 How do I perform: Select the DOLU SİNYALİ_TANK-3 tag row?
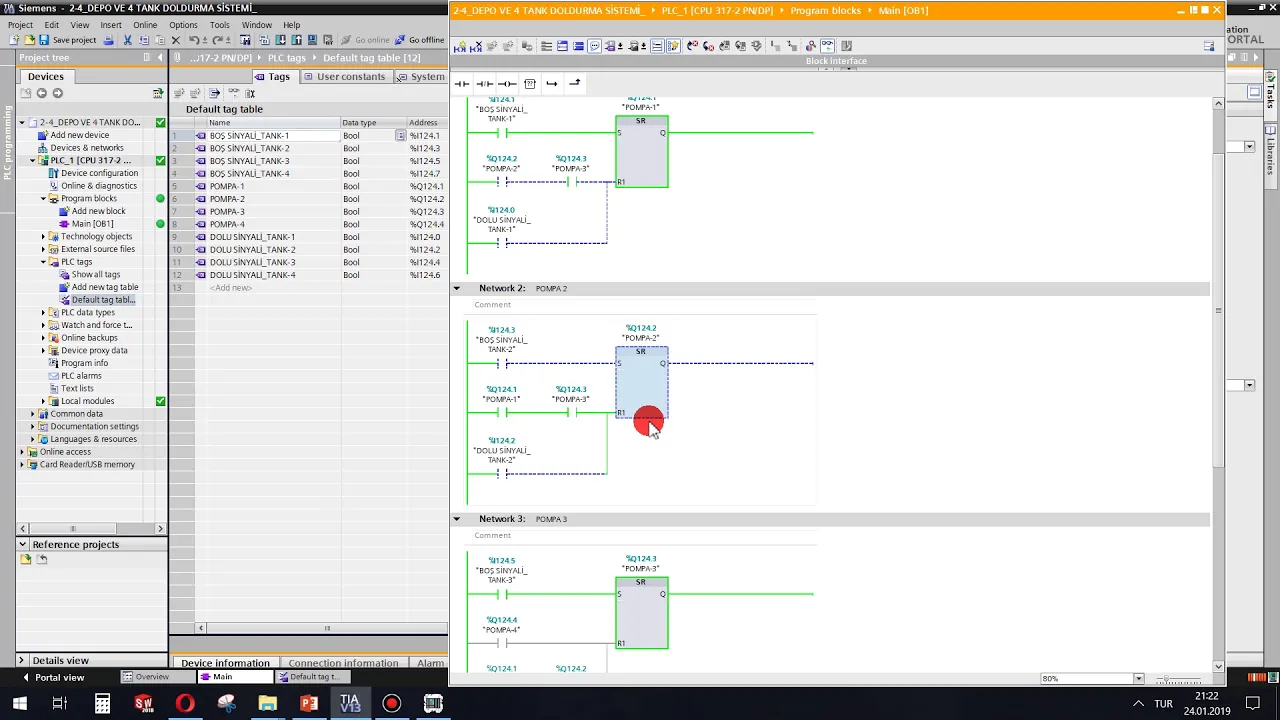(308, 262)
